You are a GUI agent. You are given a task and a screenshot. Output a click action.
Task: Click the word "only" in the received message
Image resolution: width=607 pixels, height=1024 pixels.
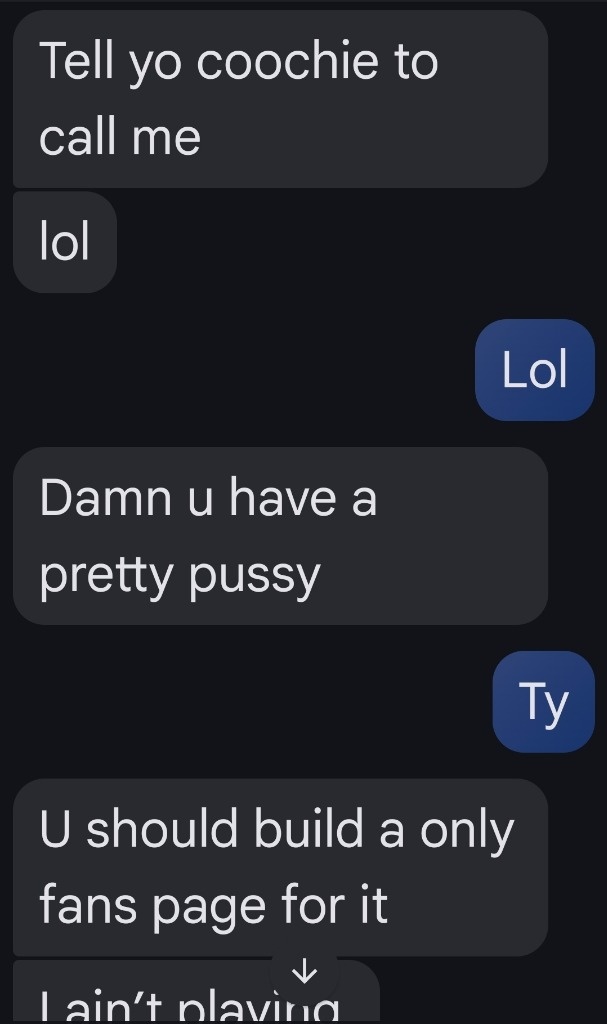pyautogui.click(x=467, y=831)
